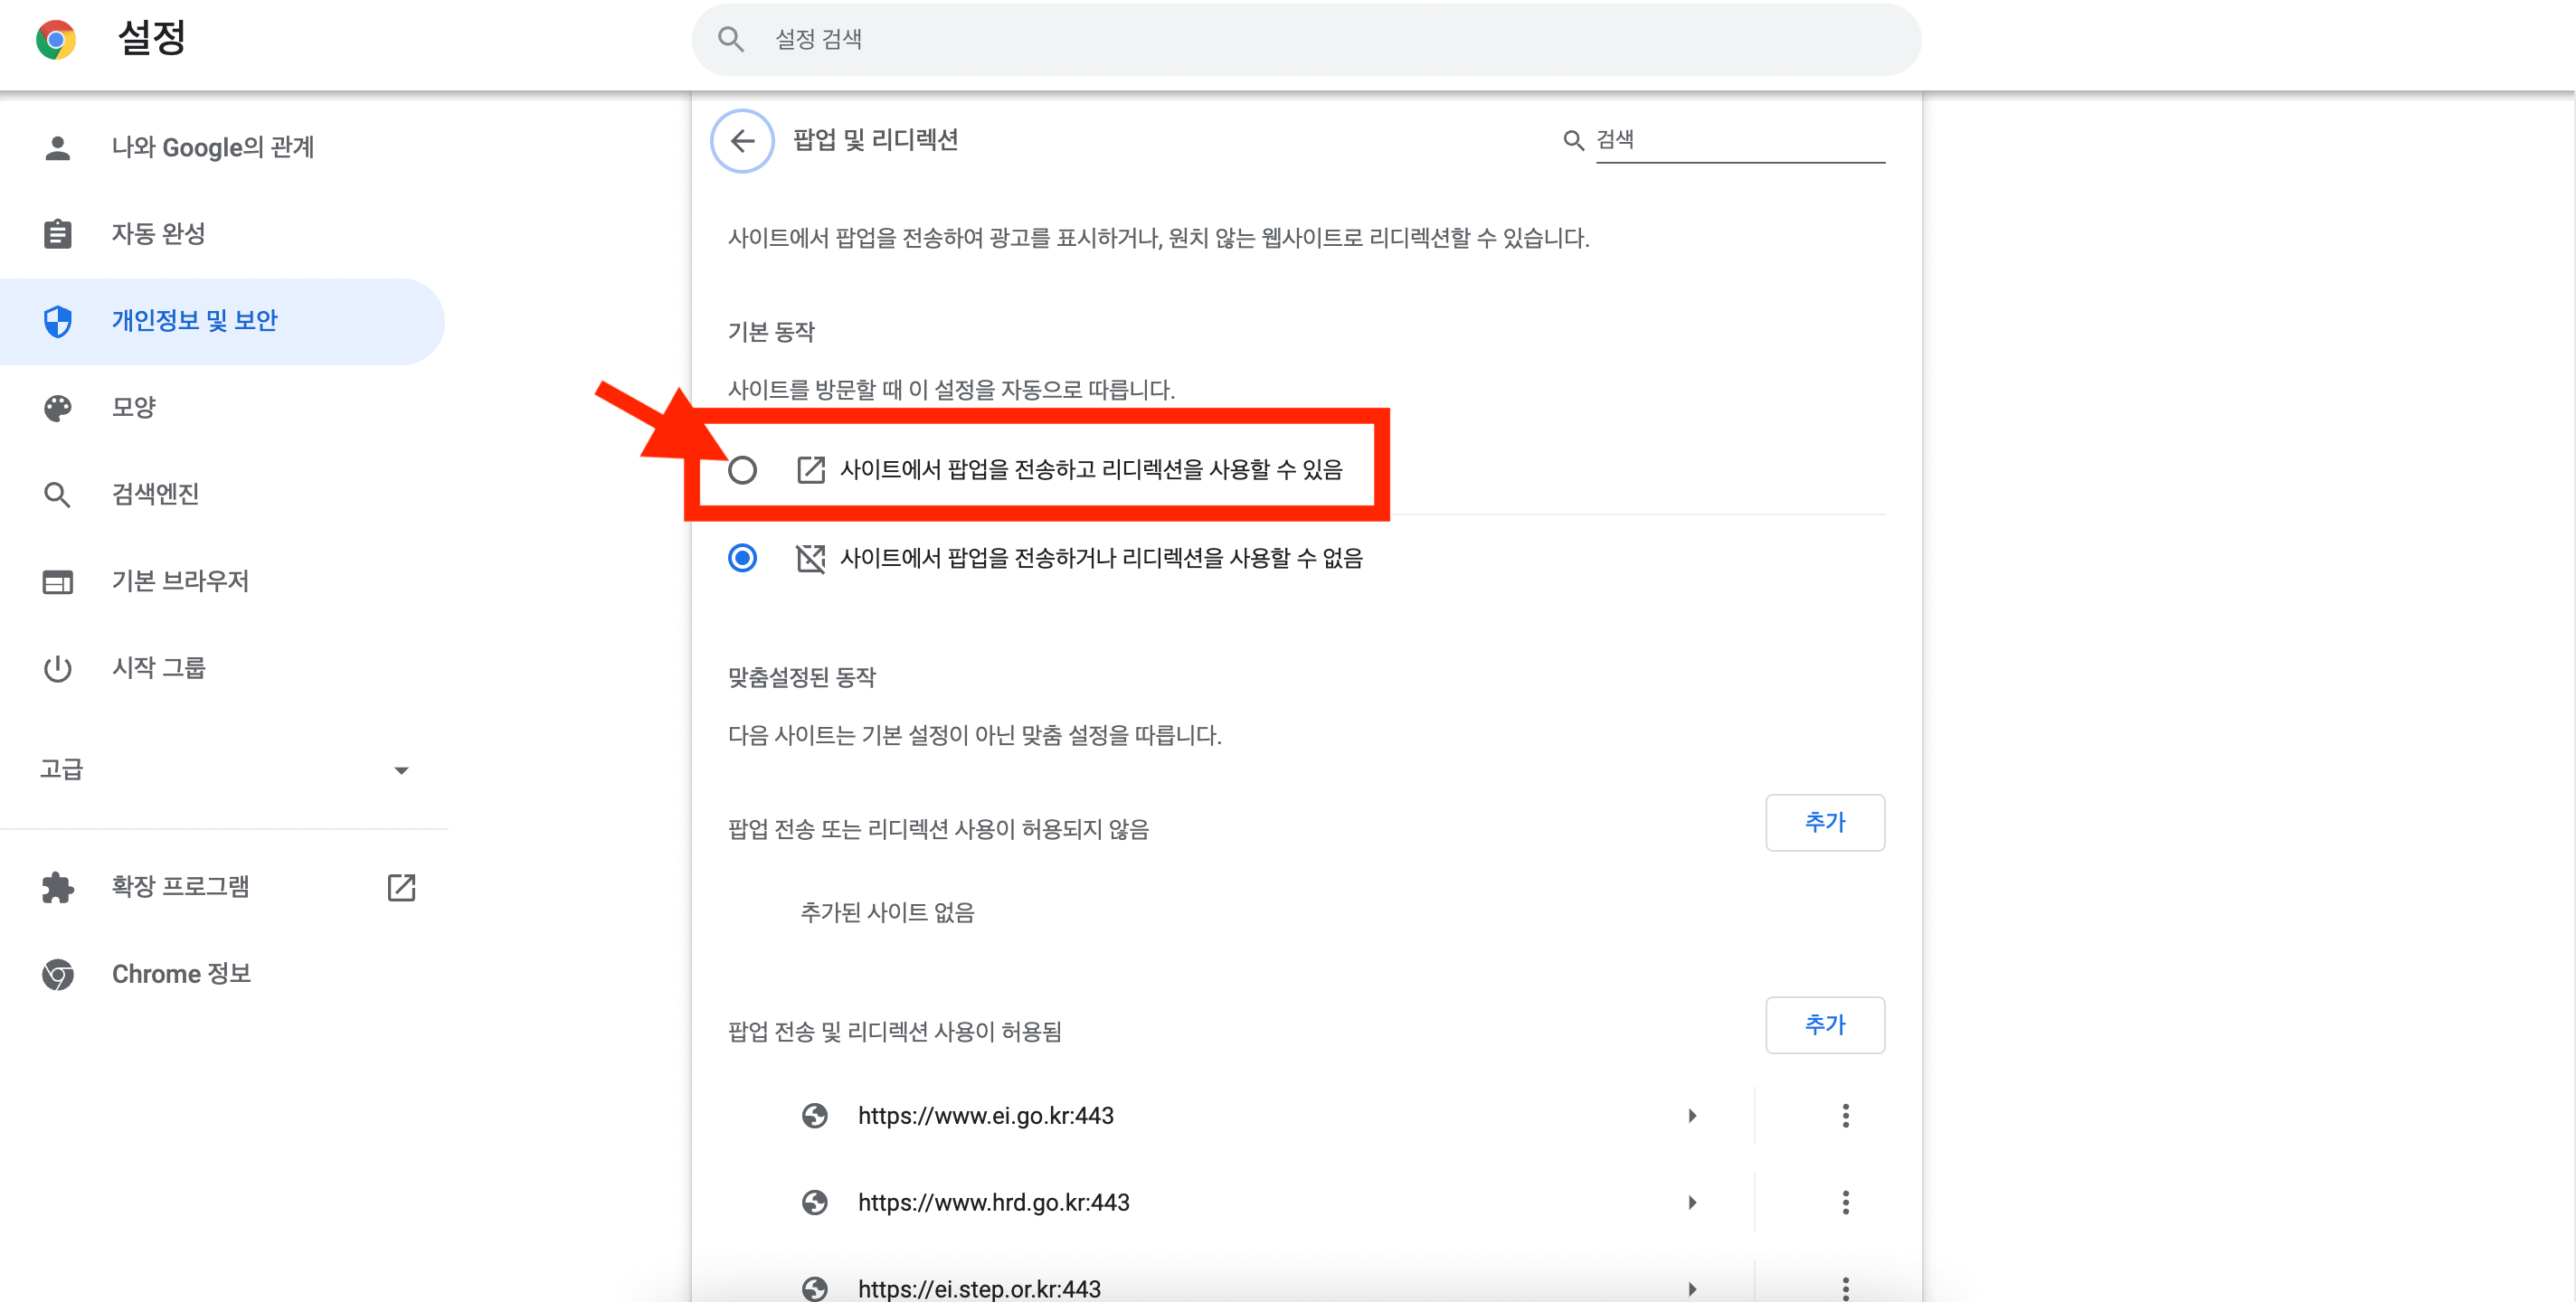Select radio blocking pop-ups and redirects

[743, 559]
